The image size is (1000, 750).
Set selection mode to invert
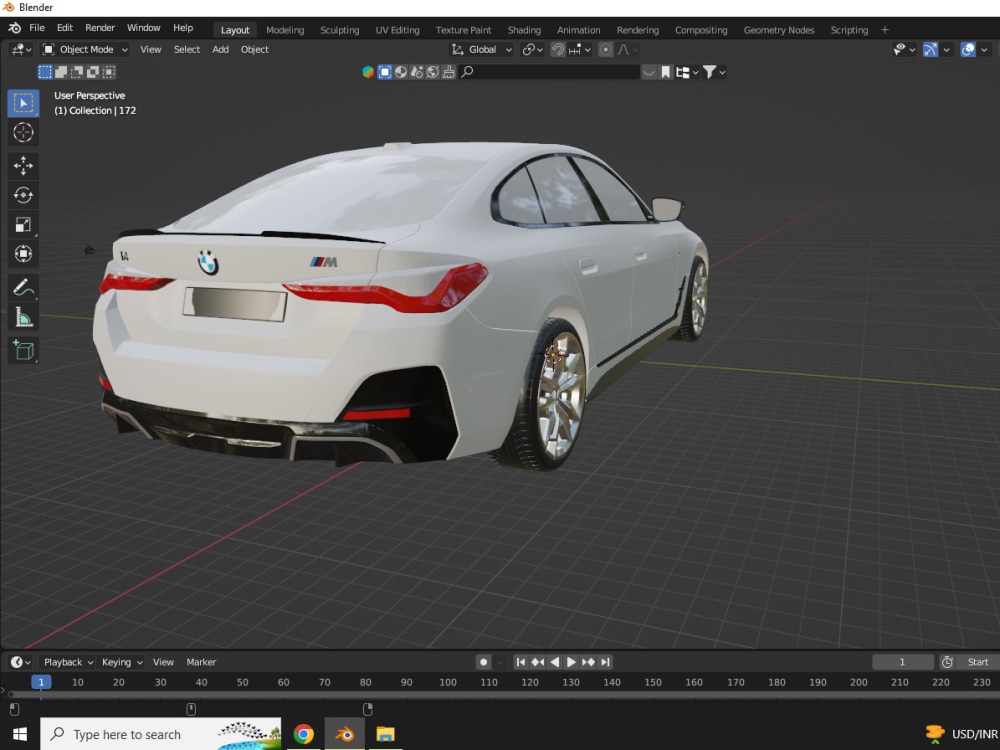coord(92,72)
